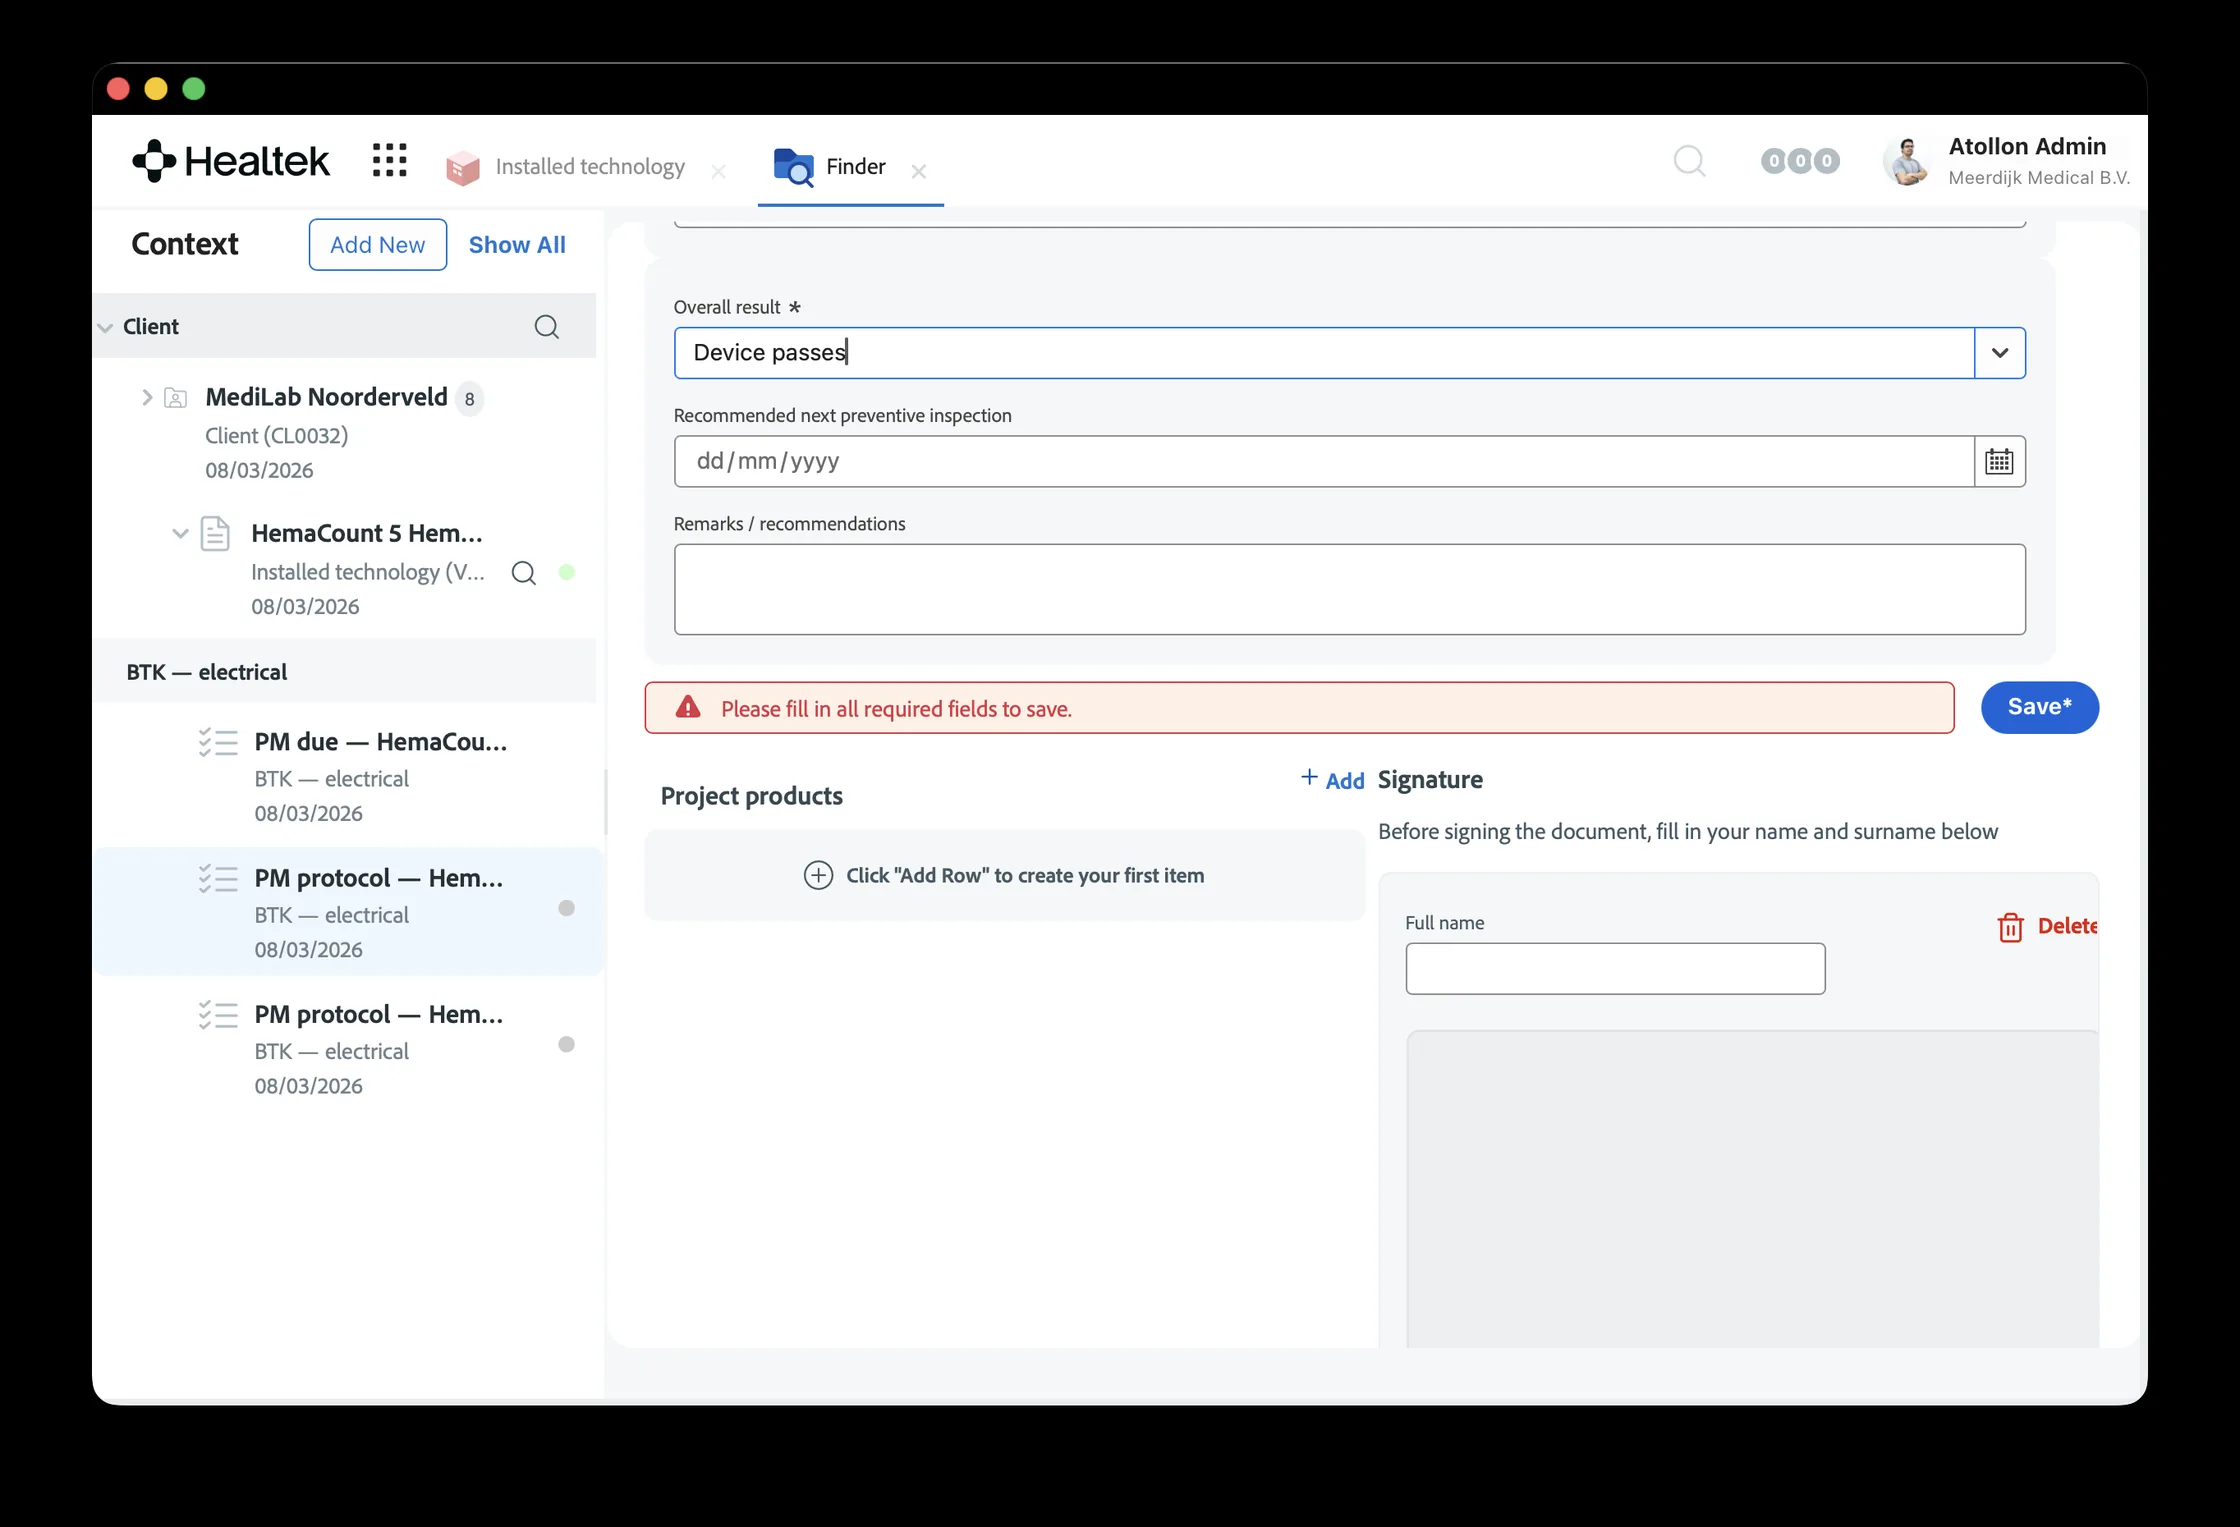The image size is (2240, 1527).
Task: Open the apps grid menu
Action: [389, 160]
